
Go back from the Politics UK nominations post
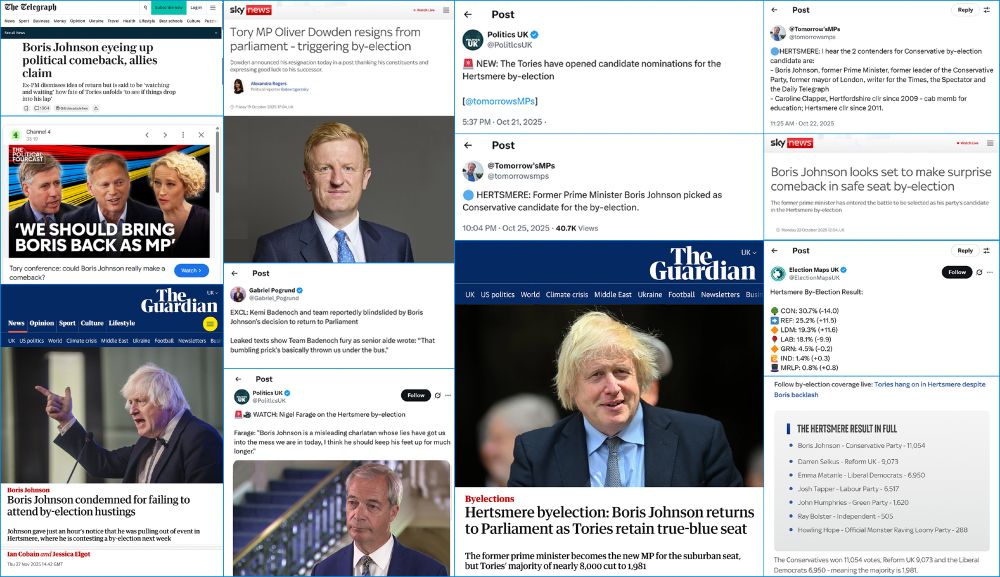(x=468, y=14)
